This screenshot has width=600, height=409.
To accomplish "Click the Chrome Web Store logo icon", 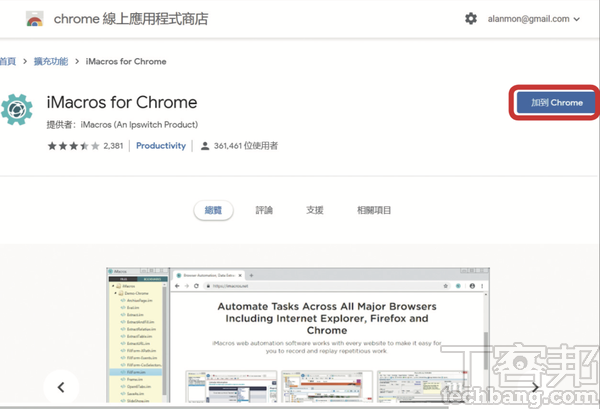I will 34,18.
